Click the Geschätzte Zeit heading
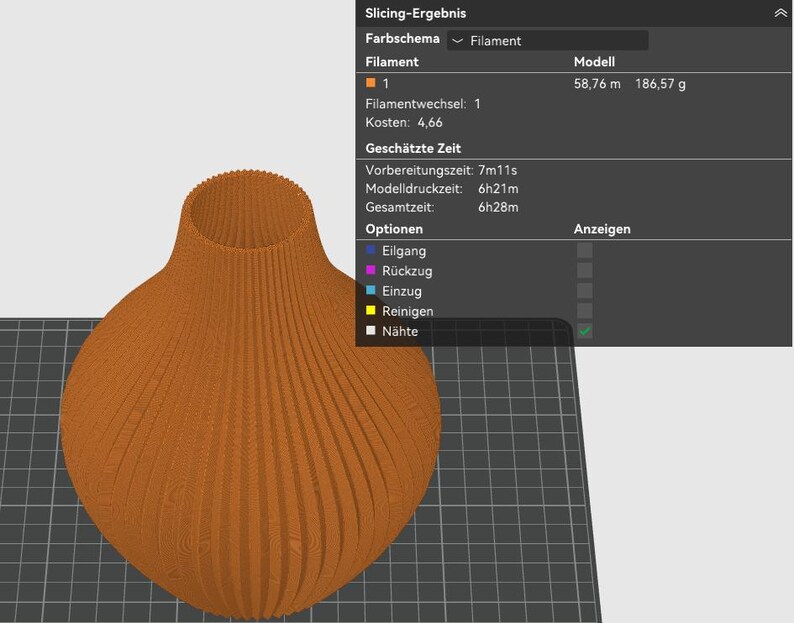Image resolution: width=794 pixels, height=623 pixels. (413, 148)
